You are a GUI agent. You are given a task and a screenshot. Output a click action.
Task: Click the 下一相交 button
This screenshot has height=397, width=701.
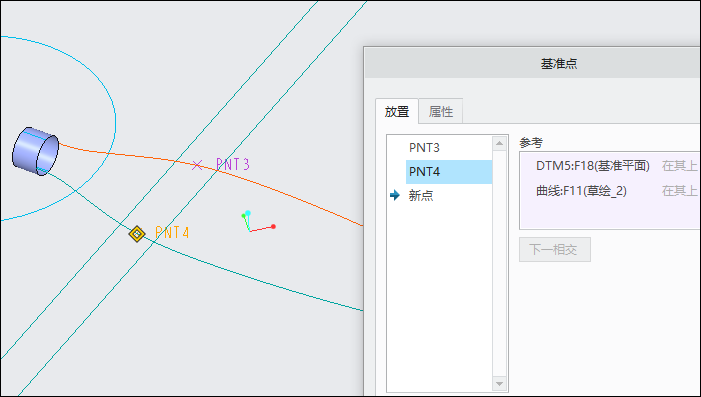(x=555, y=249)
